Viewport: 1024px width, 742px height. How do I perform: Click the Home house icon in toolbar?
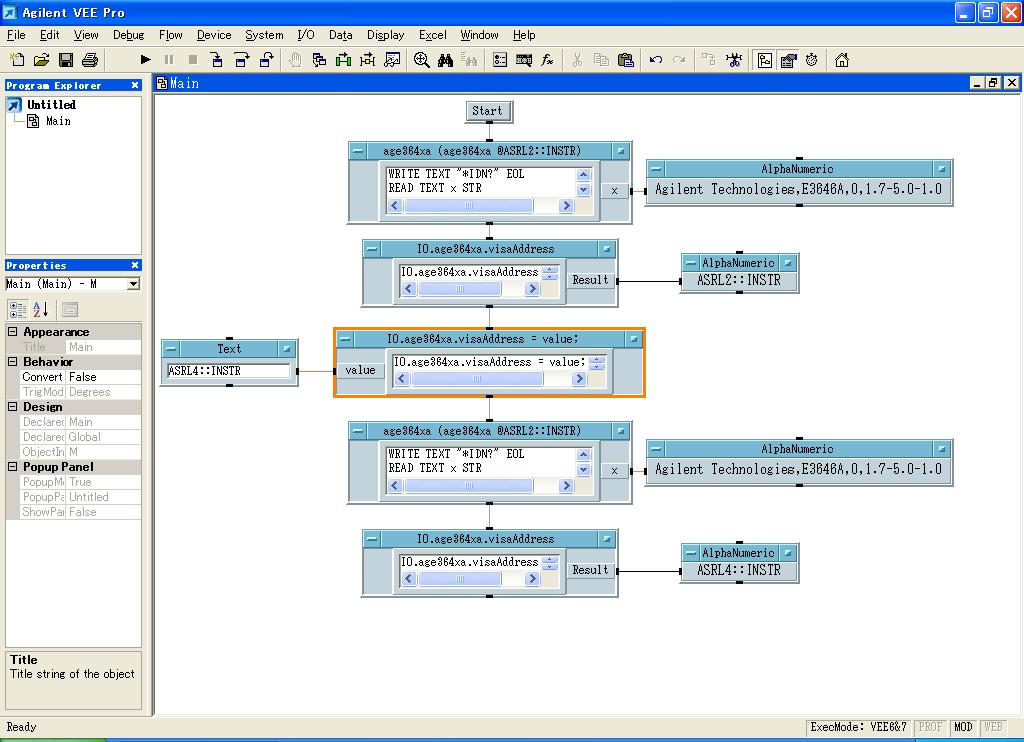tap(842, 60)
